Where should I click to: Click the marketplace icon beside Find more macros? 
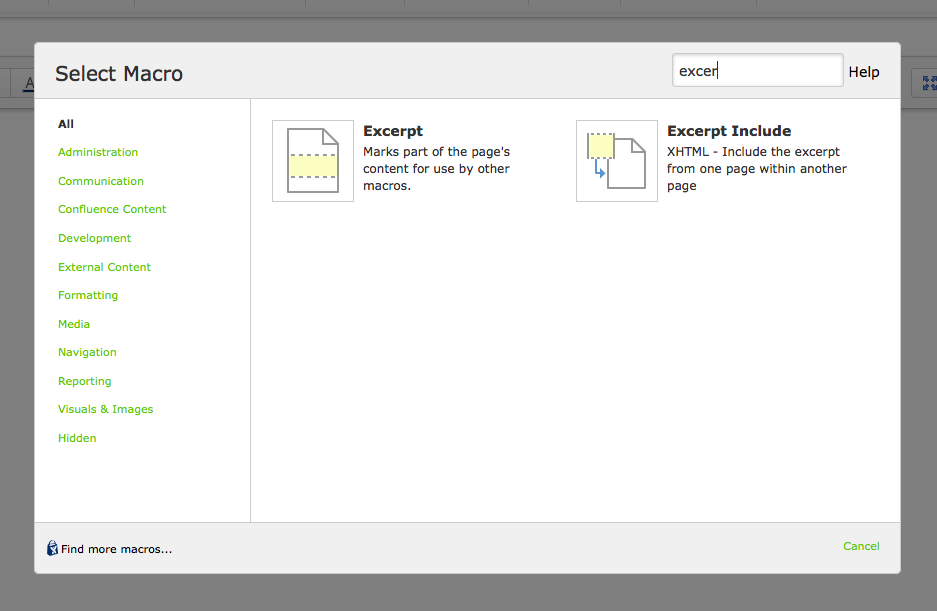52,548
